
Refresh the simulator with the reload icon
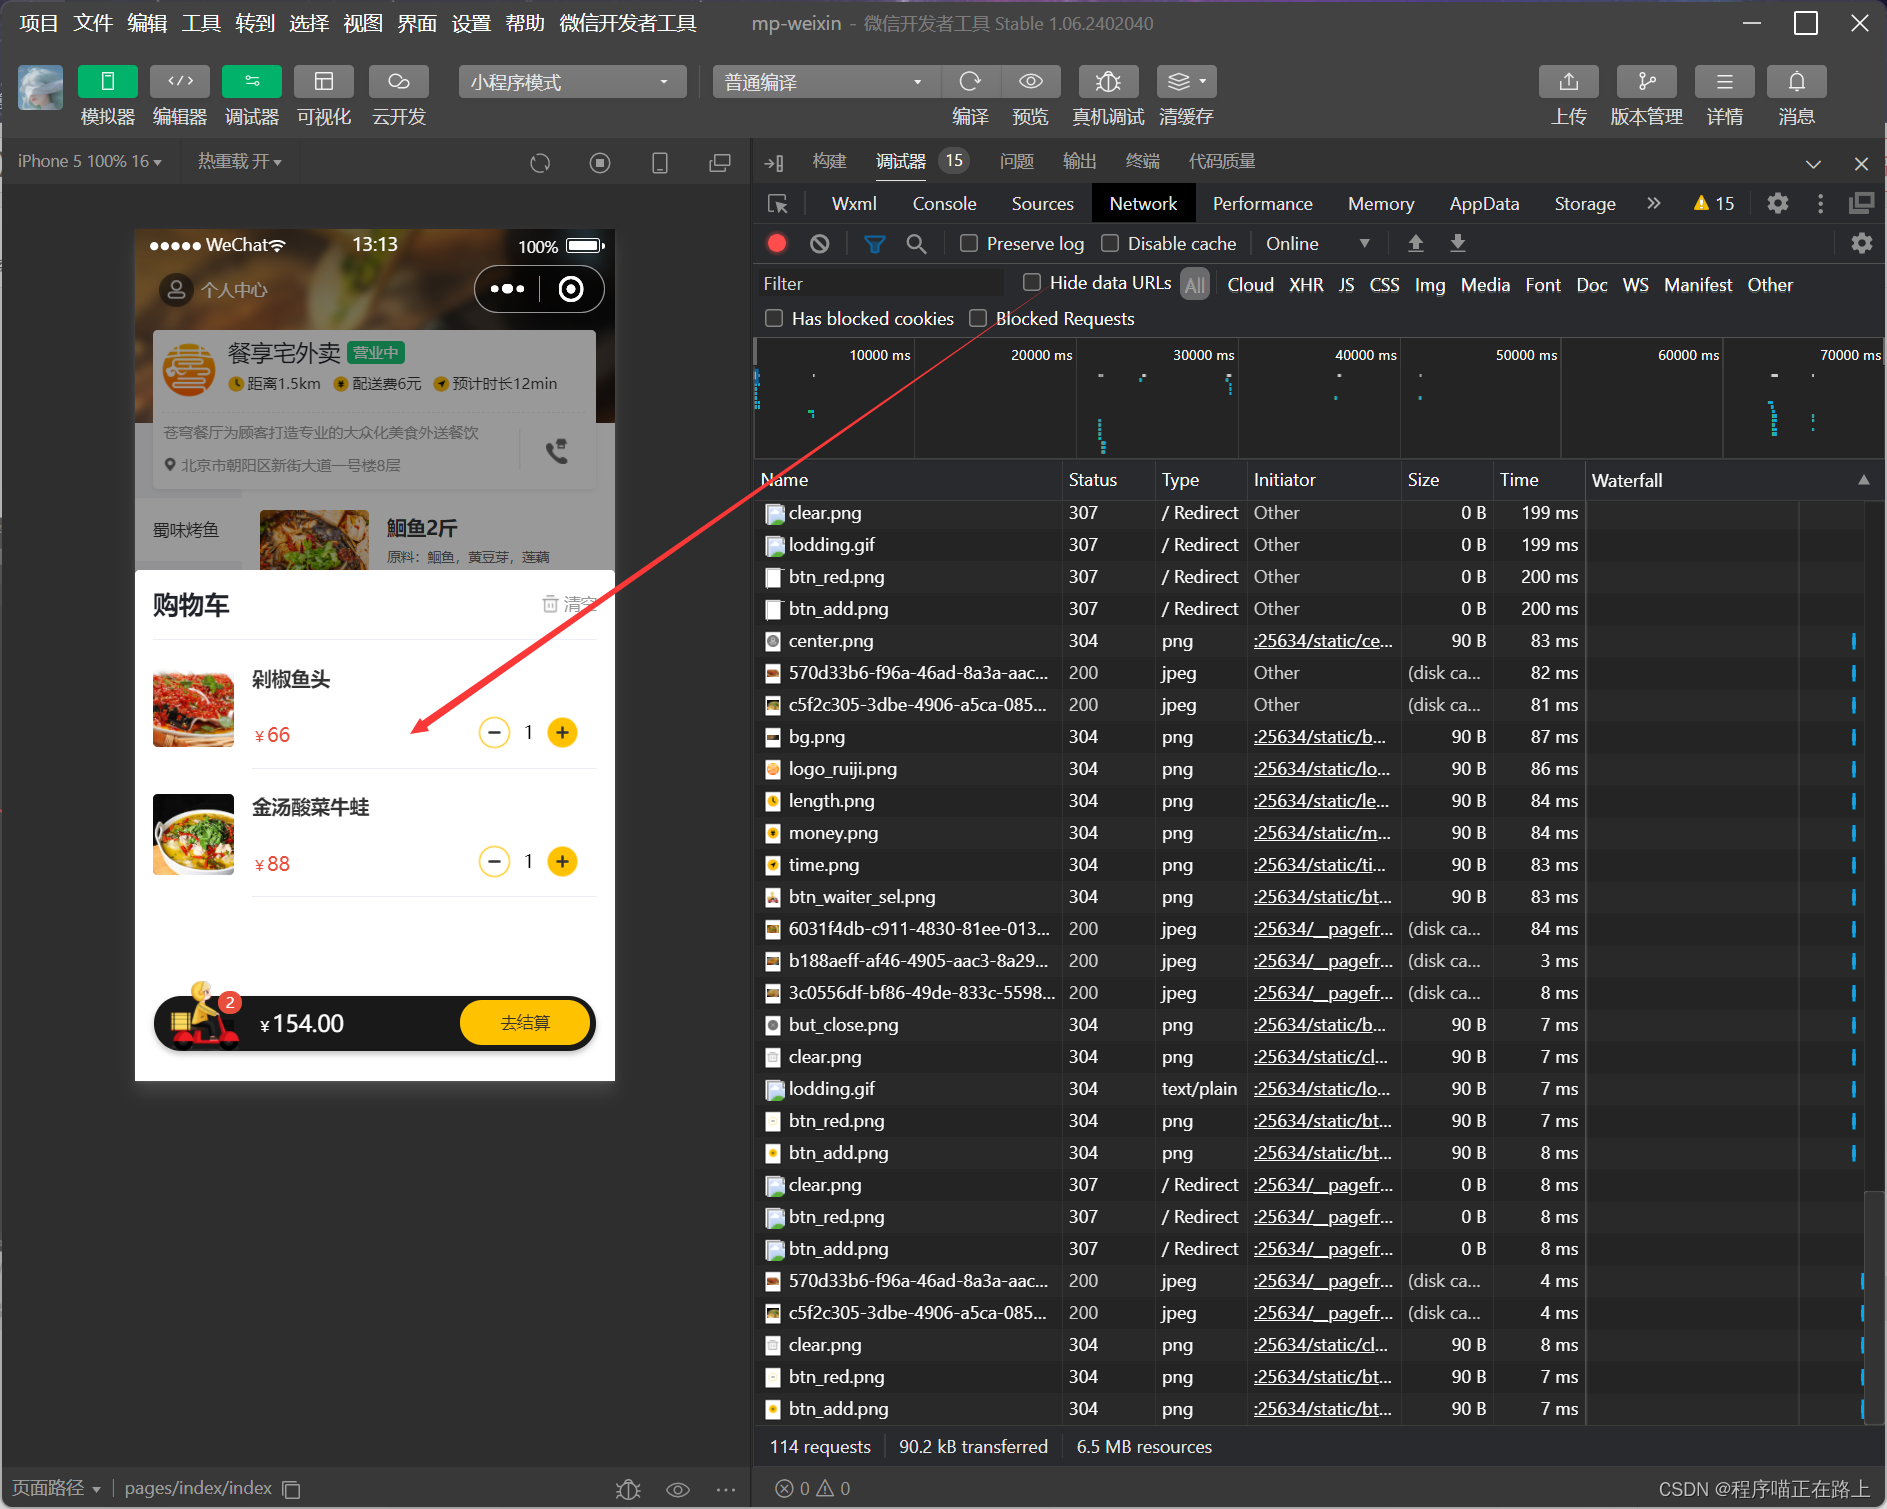click(540, 163)
